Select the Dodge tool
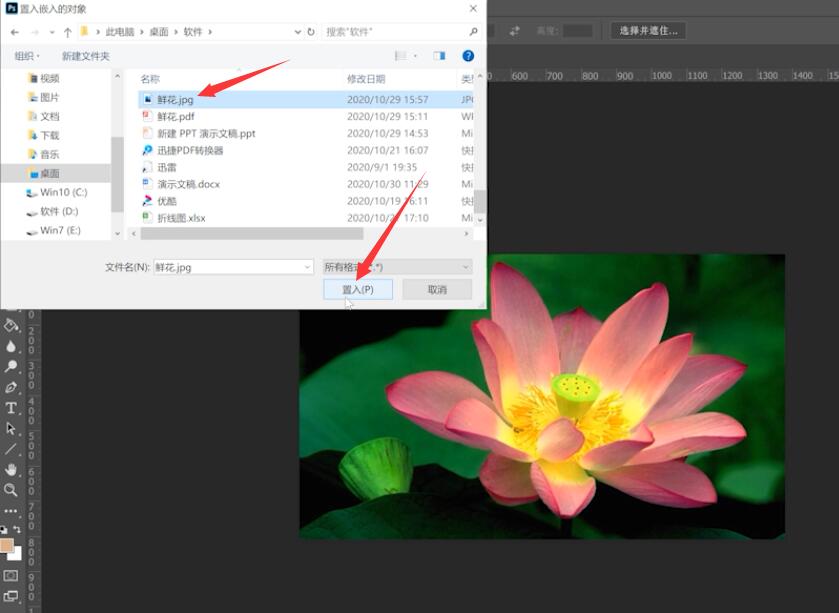 (x=11, y=366)
